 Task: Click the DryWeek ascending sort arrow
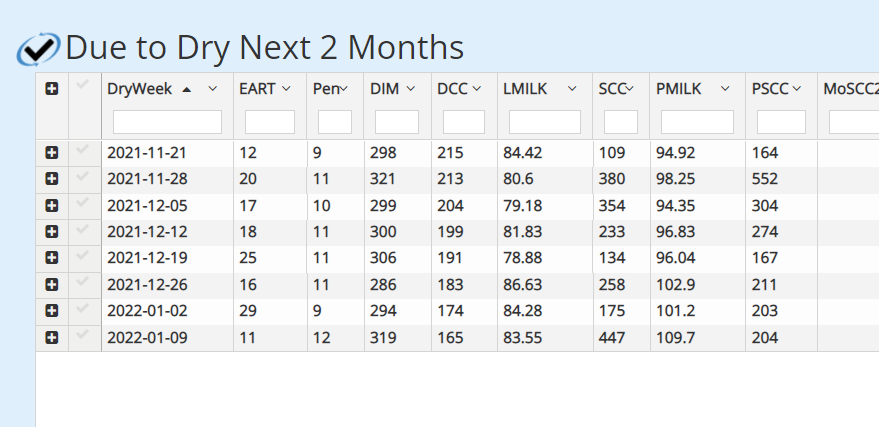(x=187, y=89)
